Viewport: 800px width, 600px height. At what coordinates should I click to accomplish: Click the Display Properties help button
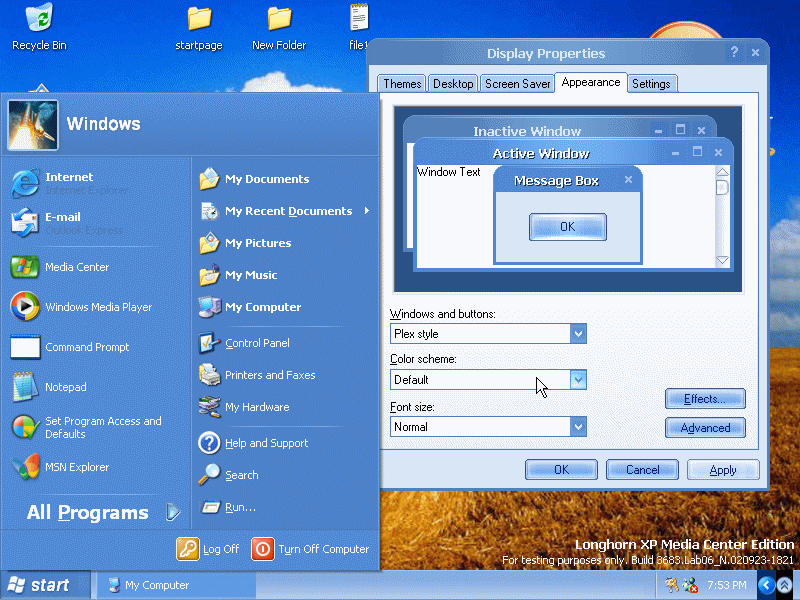[x=734, y=52]
